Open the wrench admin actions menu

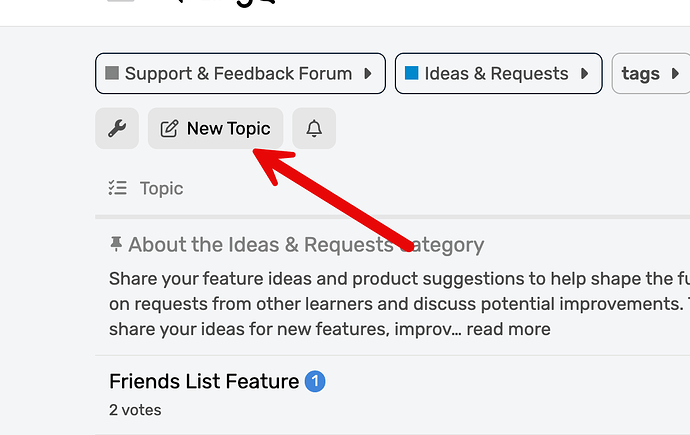pos(117,129)
